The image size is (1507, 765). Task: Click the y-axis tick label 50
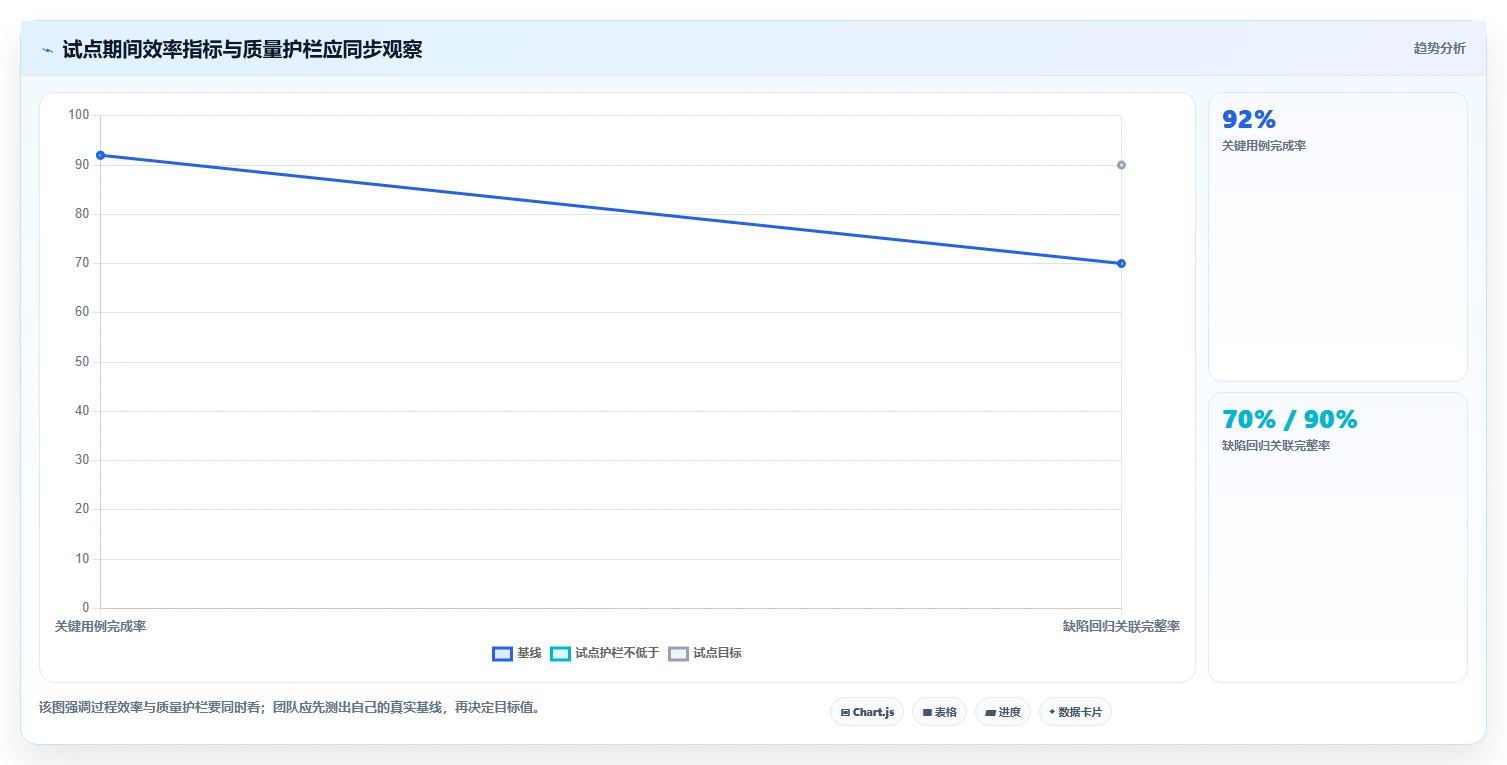click(x=82, y=362)
